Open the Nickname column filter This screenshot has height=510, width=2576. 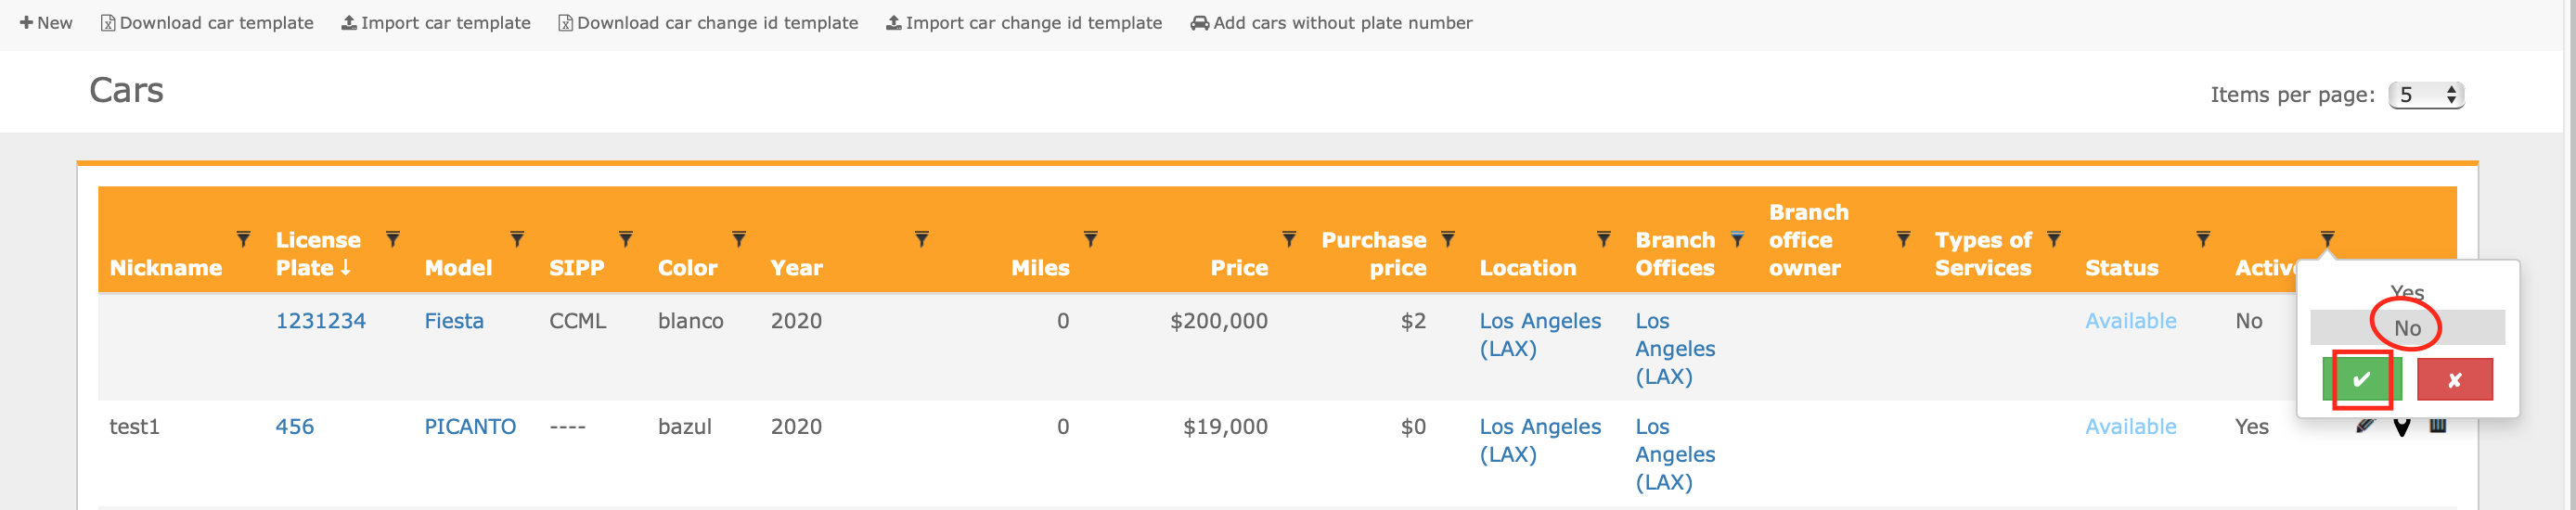(243, 239)
